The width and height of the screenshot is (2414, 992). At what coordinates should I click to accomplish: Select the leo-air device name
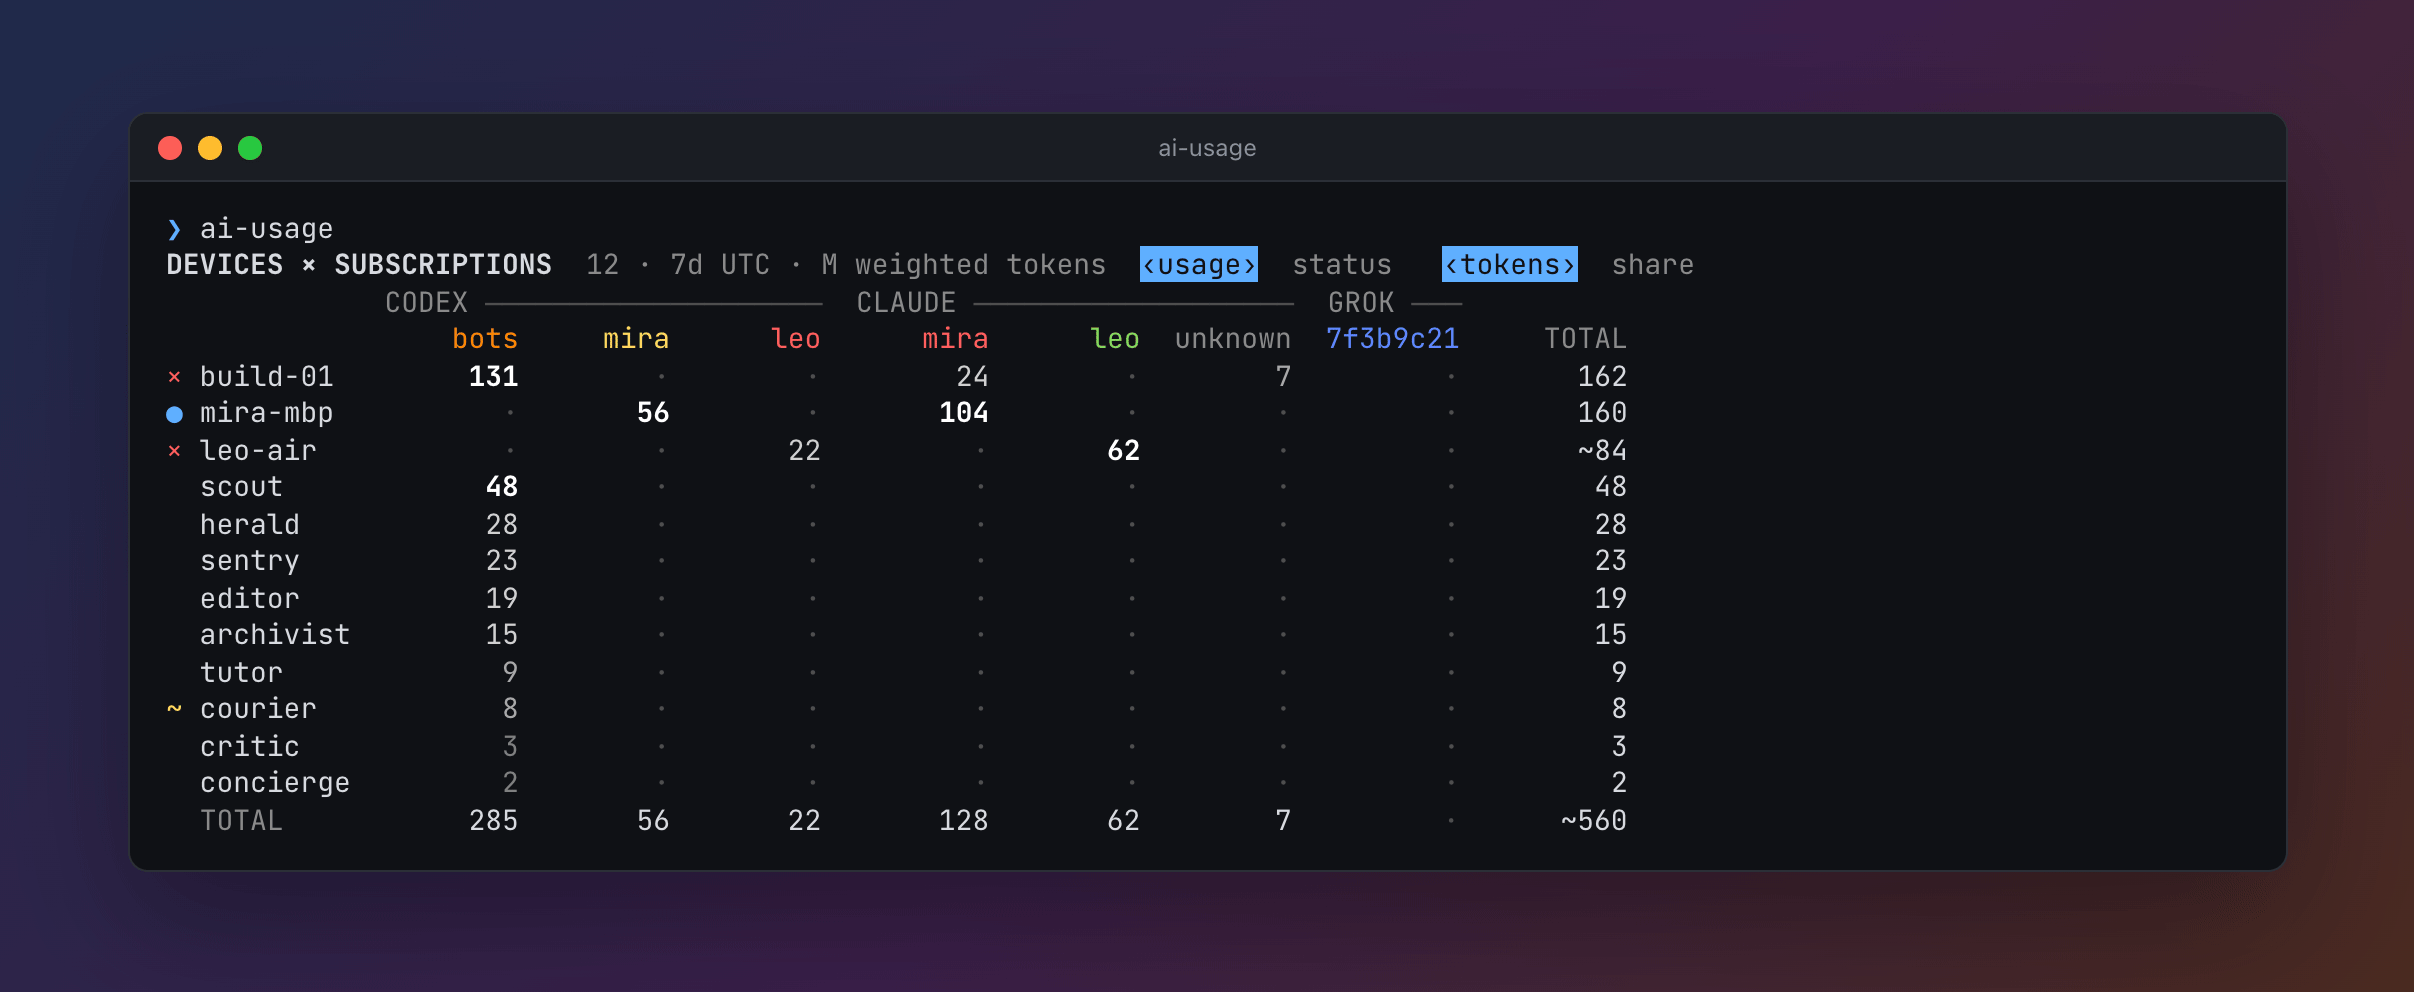(x=258, y=451)
